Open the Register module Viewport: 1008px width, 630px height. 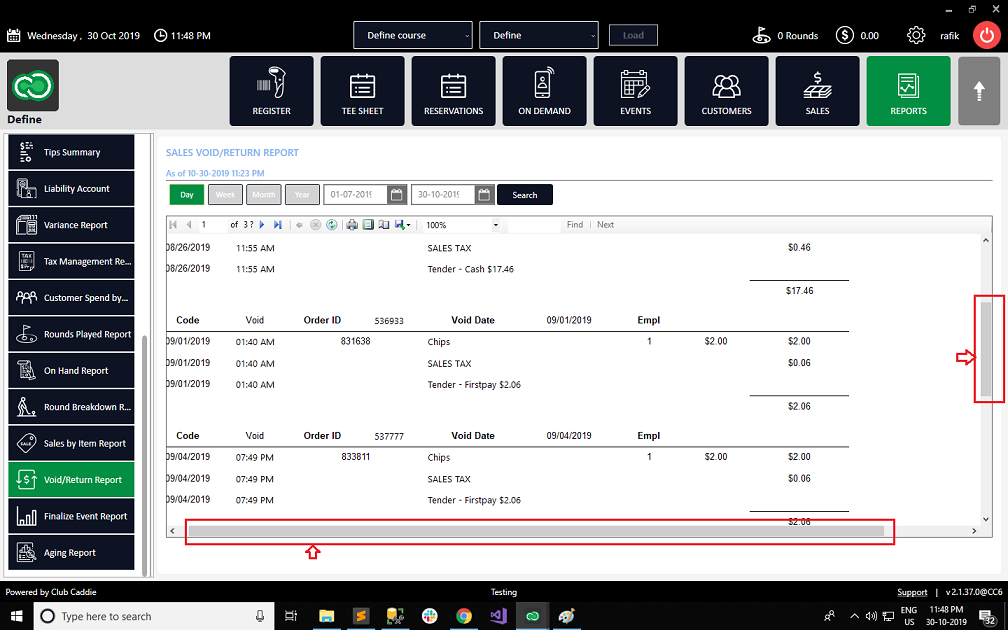[271, 91]
